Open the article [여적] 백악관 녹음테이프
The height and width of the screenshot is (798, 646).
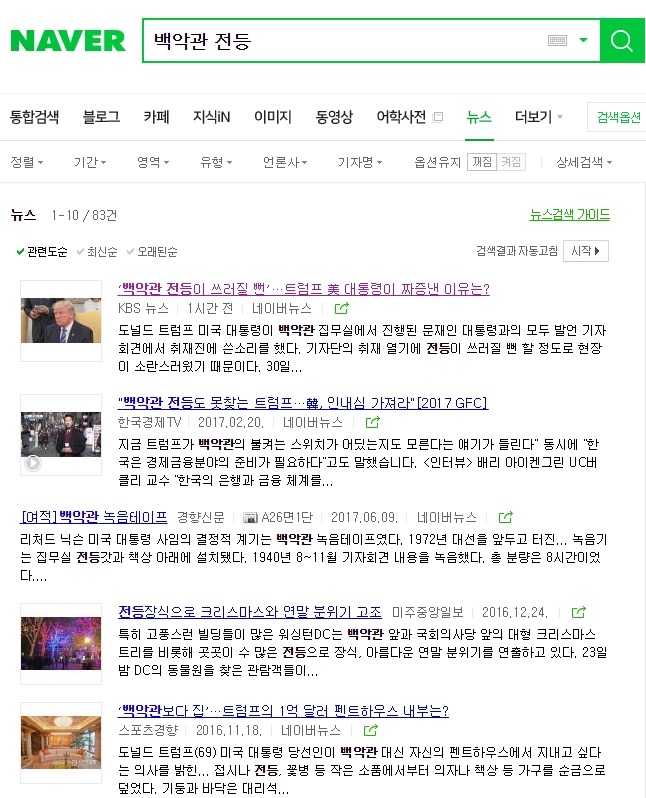(x=94, y=517)
